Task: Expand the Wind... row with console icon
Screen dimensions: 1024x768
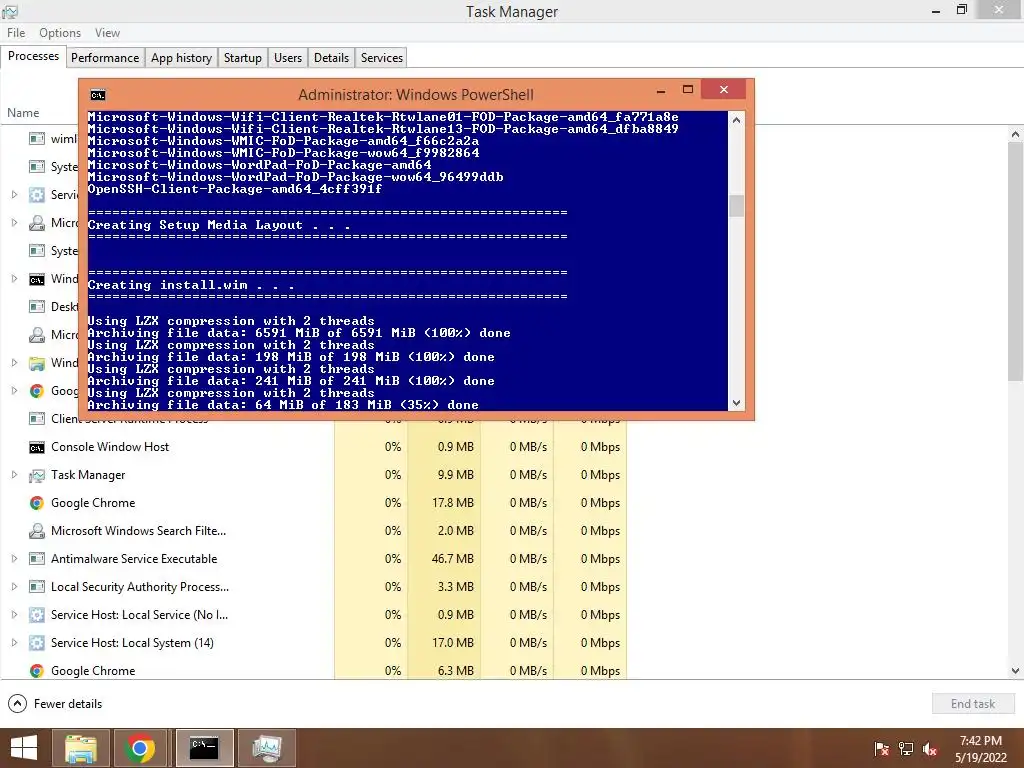Action: pyautogui.click(x=14, y=279)
